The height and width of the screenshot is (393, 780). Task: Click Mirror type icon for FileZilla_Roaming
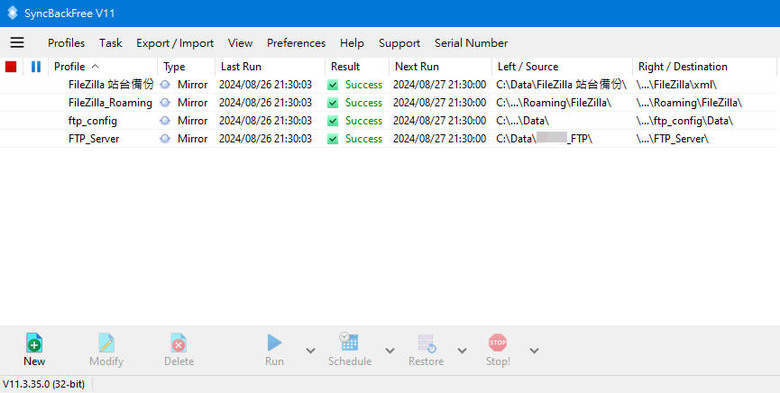165,102
